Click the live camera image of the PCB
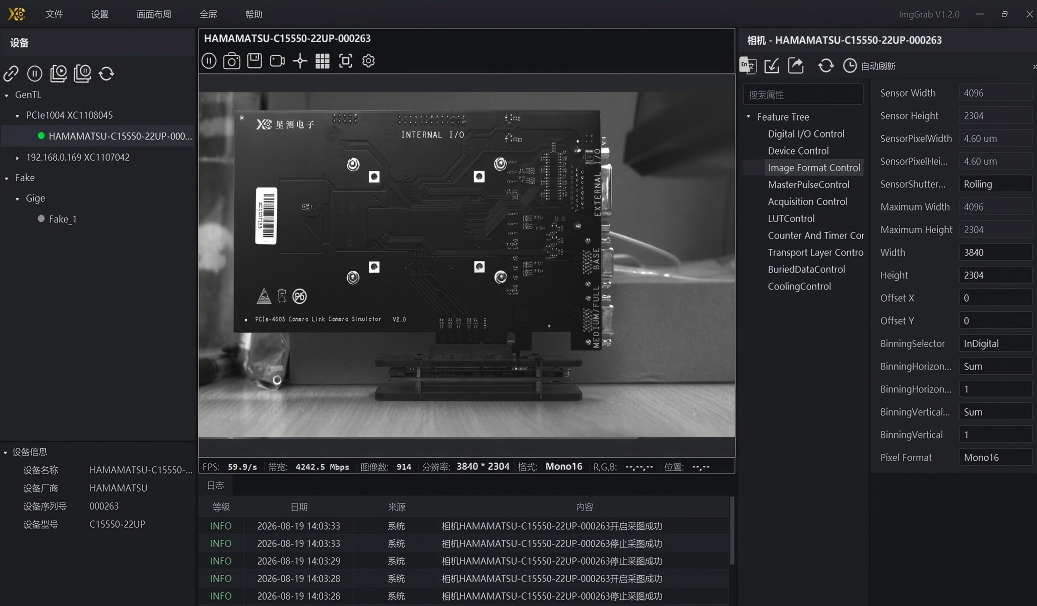1037x606 pixels. (x=466, y=265)
